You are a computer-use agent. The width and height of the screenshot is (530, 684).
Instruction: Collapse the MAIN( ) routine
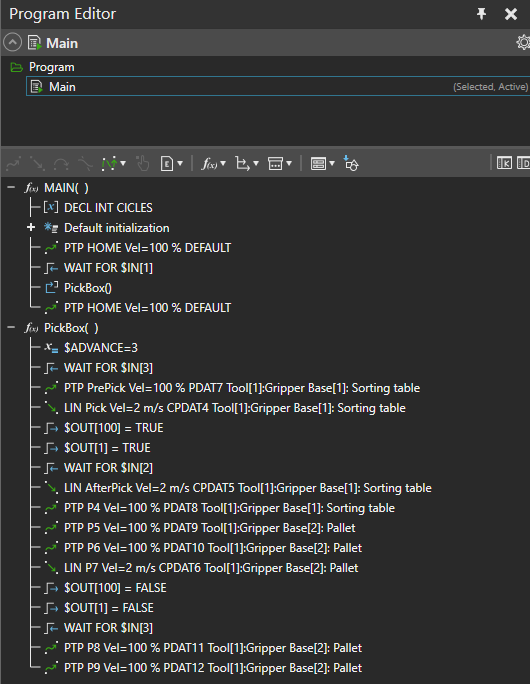click(11, 188)
